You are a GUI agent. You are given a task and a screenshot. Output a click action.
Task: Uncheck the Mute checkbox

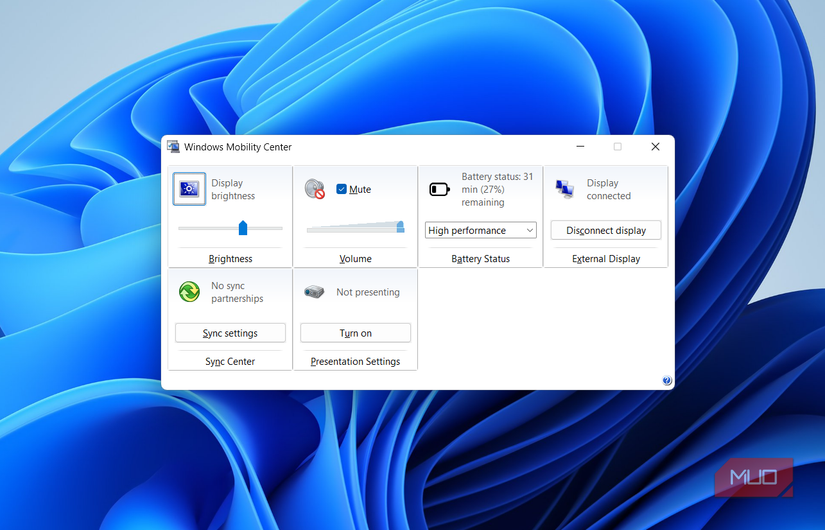coord(341,189)
